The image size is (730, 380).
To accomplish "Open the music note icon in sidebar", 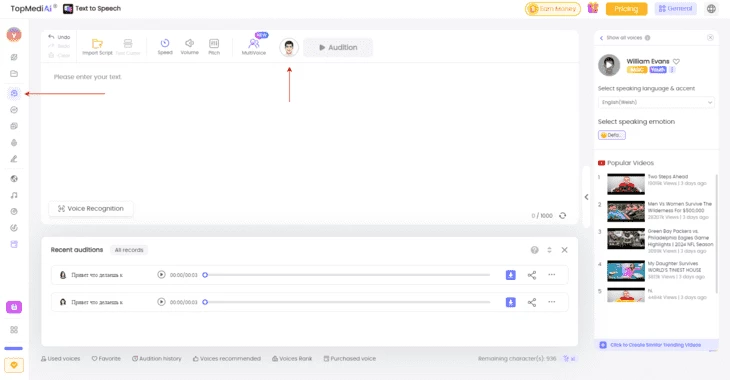I will pyautogui.click(x=14, y=195).
